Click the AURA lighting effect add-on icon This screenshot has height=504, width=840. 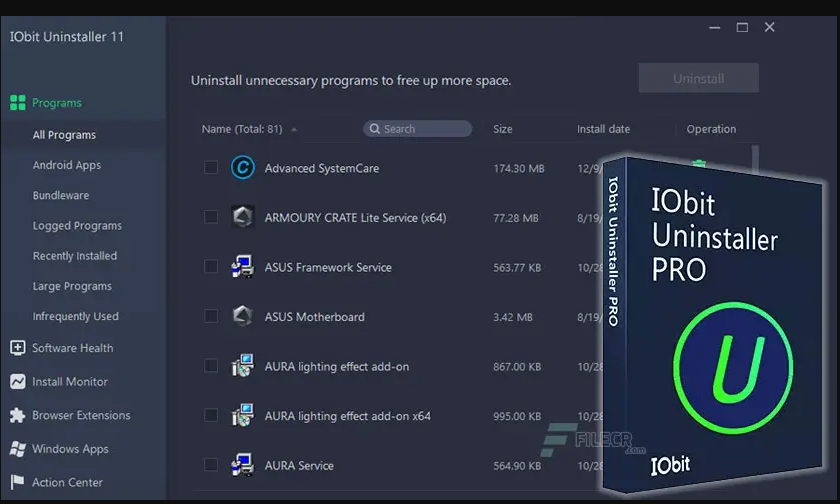point(243,366)
